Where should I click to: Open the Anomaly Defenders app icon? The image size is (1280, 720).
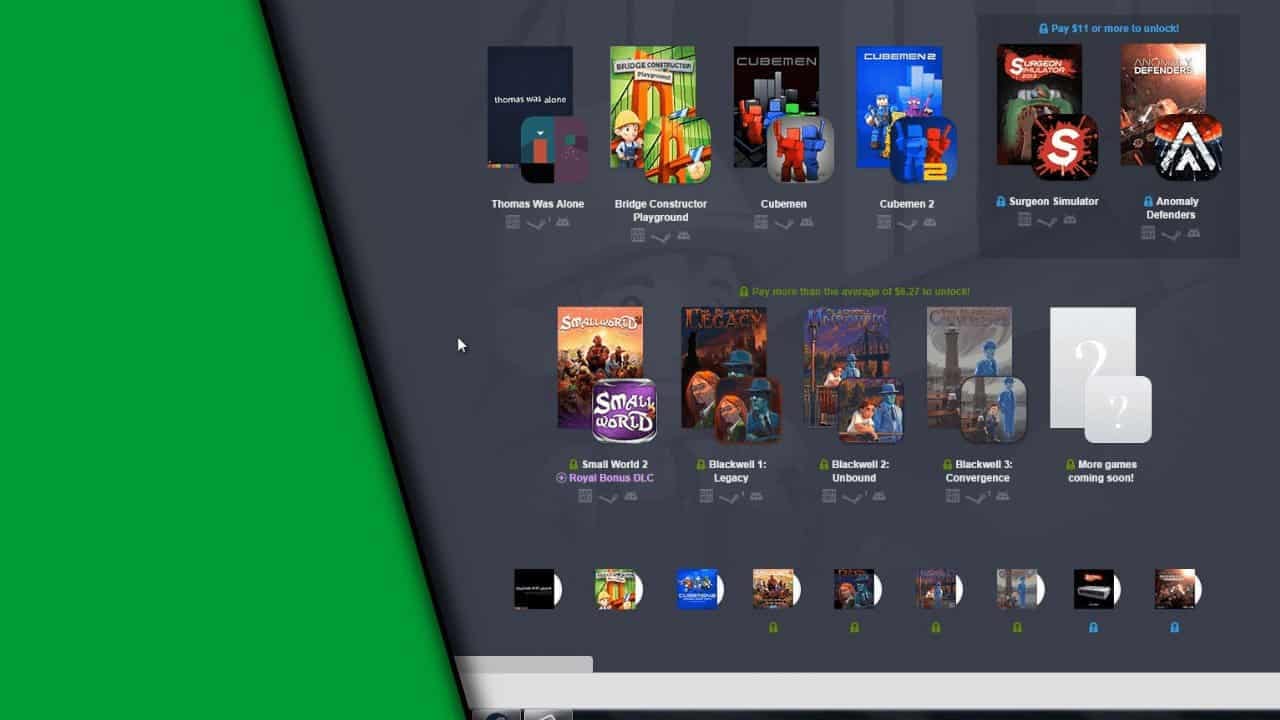[1188, 147]
